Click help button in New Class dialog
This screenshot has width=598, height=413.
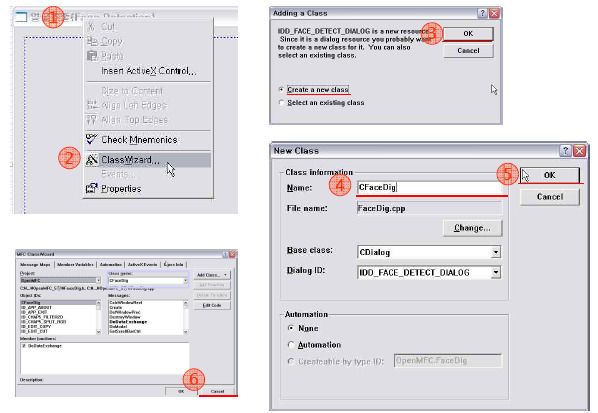coord(565,151)
